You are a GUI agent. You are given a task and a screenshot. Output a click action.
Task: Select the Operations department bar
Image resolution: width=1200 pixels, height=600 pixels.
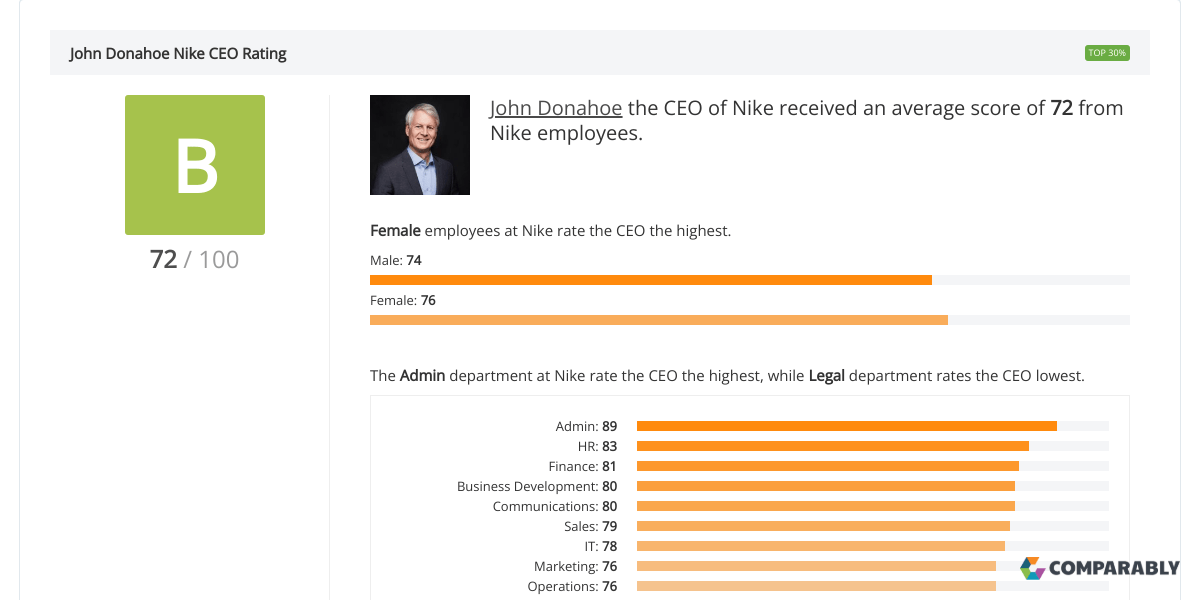810,585
